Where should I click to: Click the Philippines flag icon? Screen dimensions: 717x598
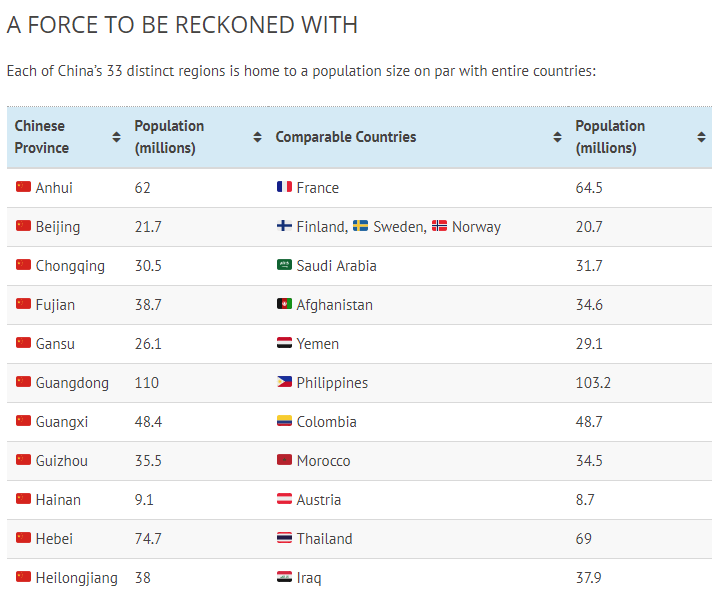coord(284,382)
